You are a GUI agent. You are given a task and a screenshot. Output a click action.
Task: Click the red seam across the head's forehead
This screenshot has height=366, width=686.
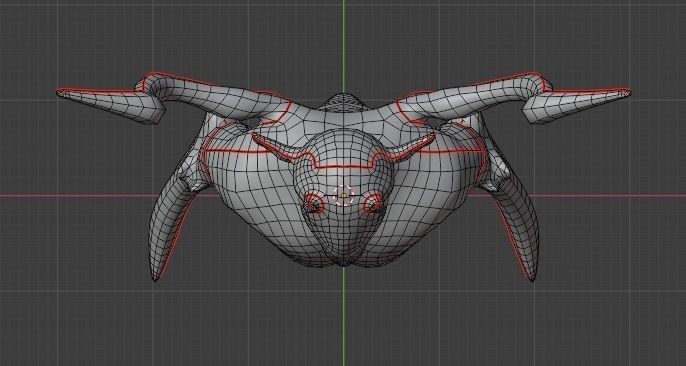coord(343,166)
